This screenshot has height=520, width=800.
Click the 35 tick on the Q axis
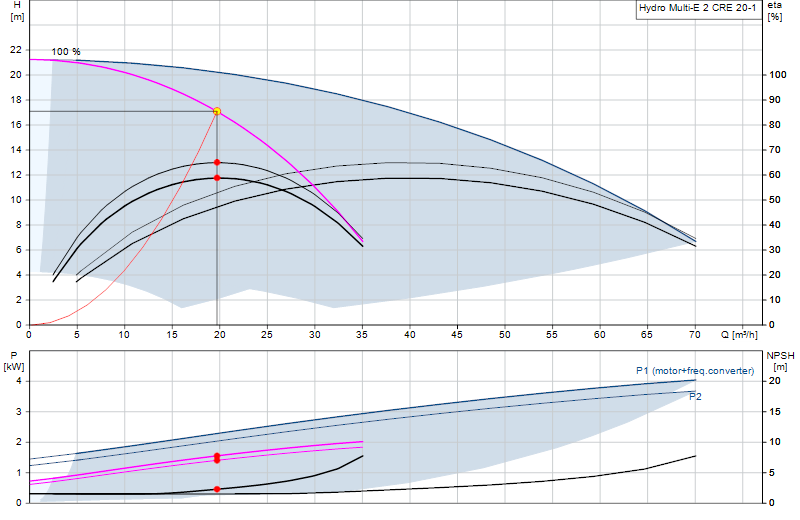pos(362,335)
